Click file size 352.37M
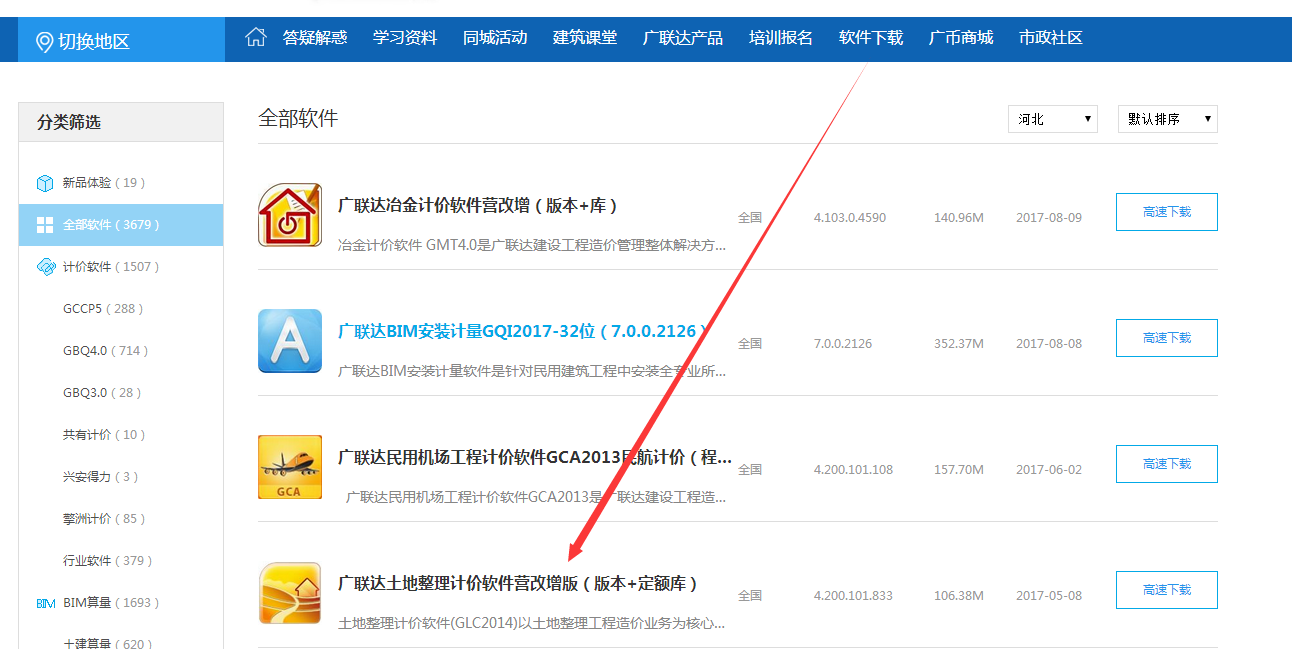 (959, 344)
